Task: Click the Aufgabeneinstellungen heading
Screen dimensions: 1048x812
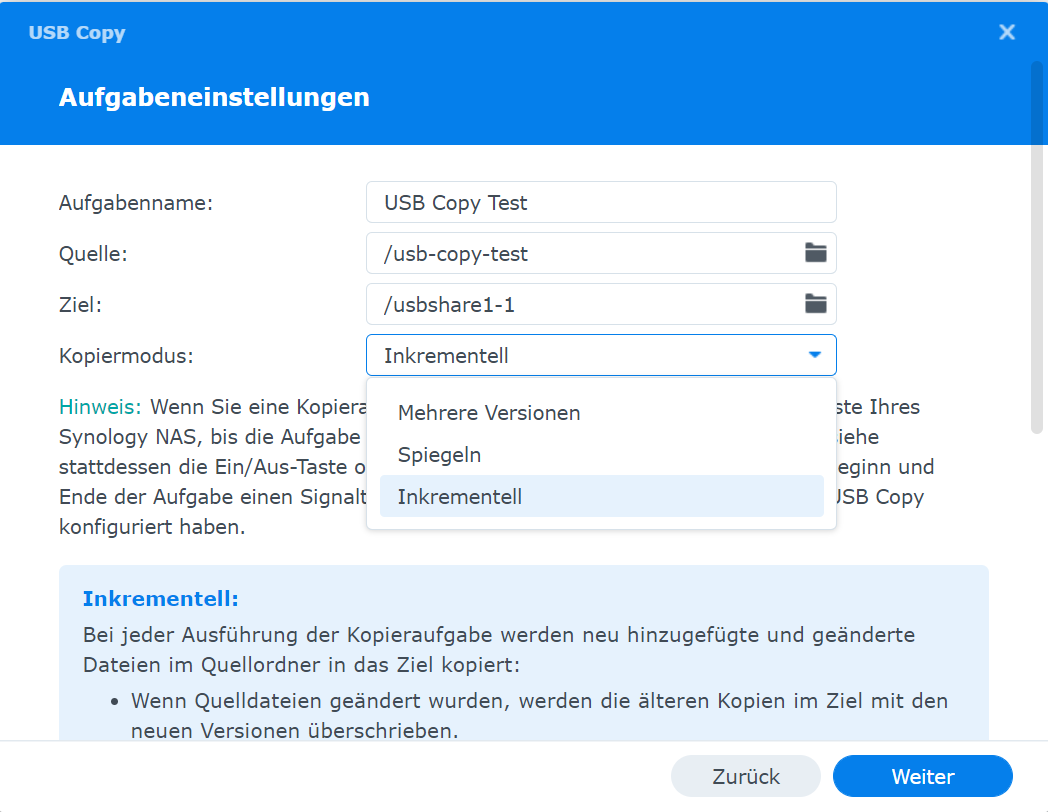Action: click(x=213, y=97)
